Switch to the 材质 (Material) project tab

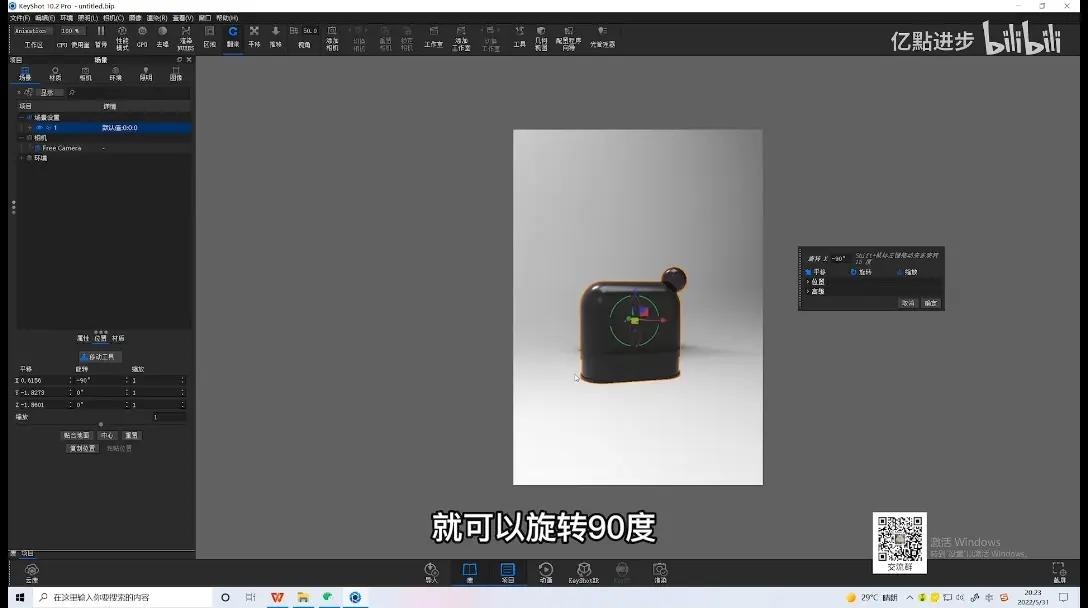[55, 74]
